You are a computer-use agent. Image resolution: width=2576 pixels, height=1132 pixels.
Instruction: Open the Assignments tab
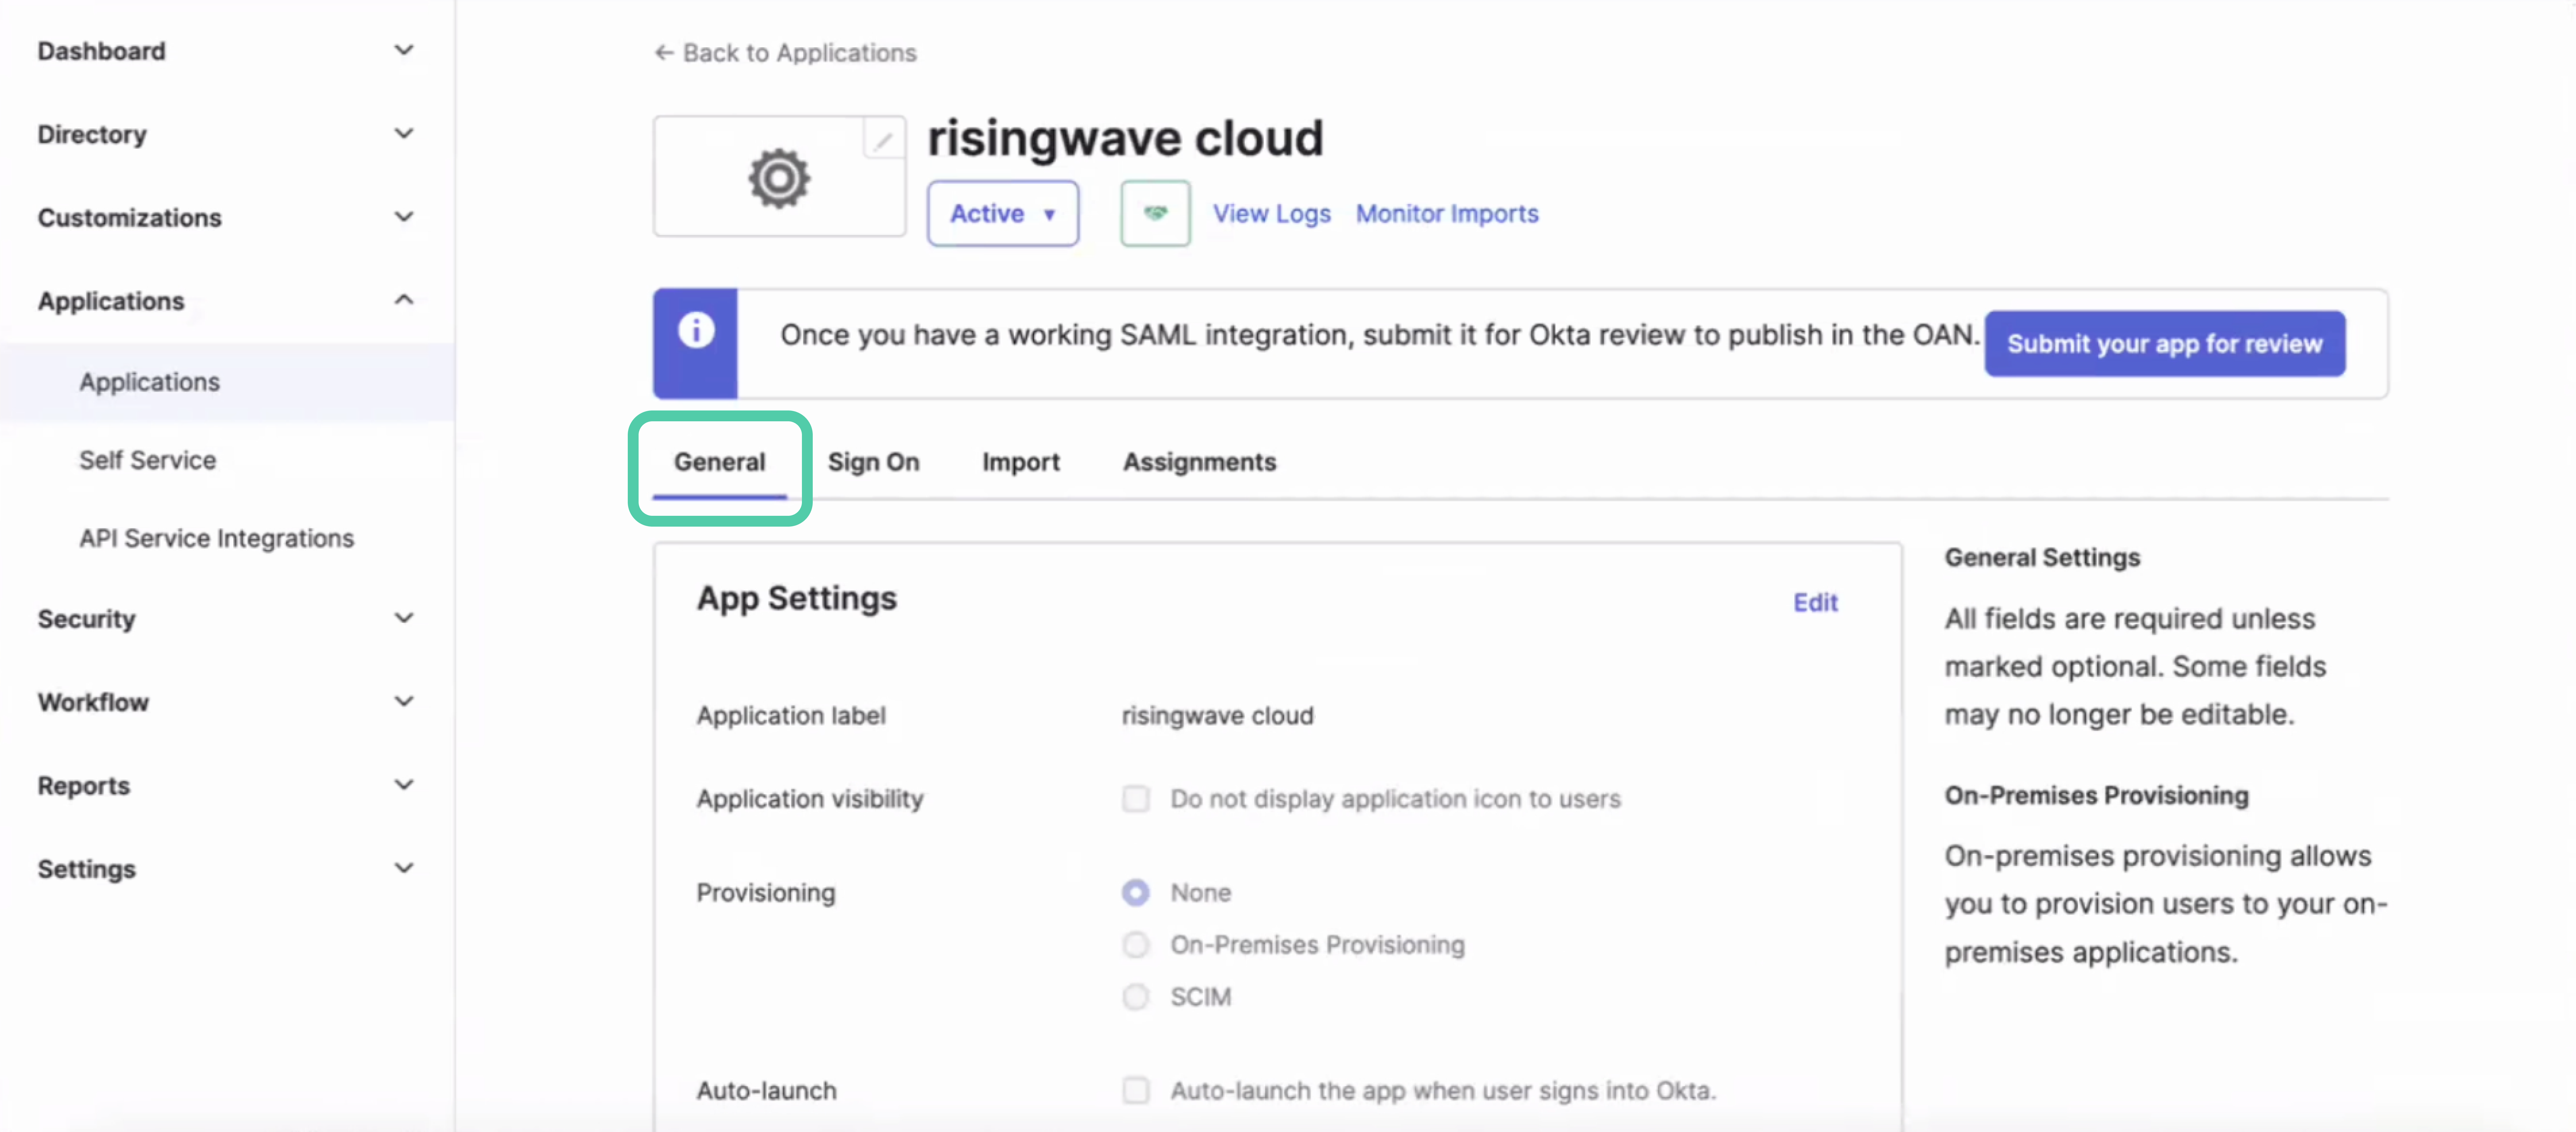[x=1199, y=462]
